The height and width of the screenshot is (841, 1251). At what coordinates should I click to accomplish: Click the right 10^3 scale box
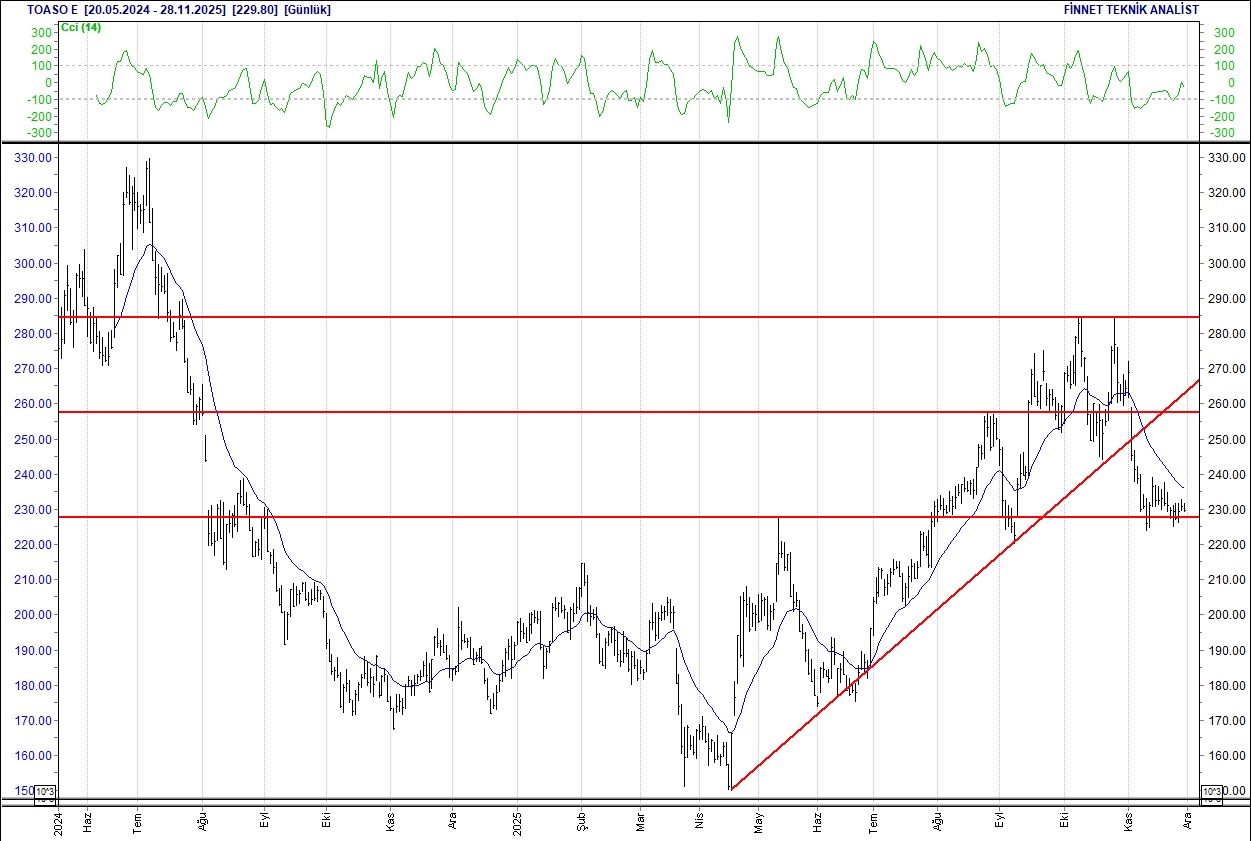(x=1211, y=794)
